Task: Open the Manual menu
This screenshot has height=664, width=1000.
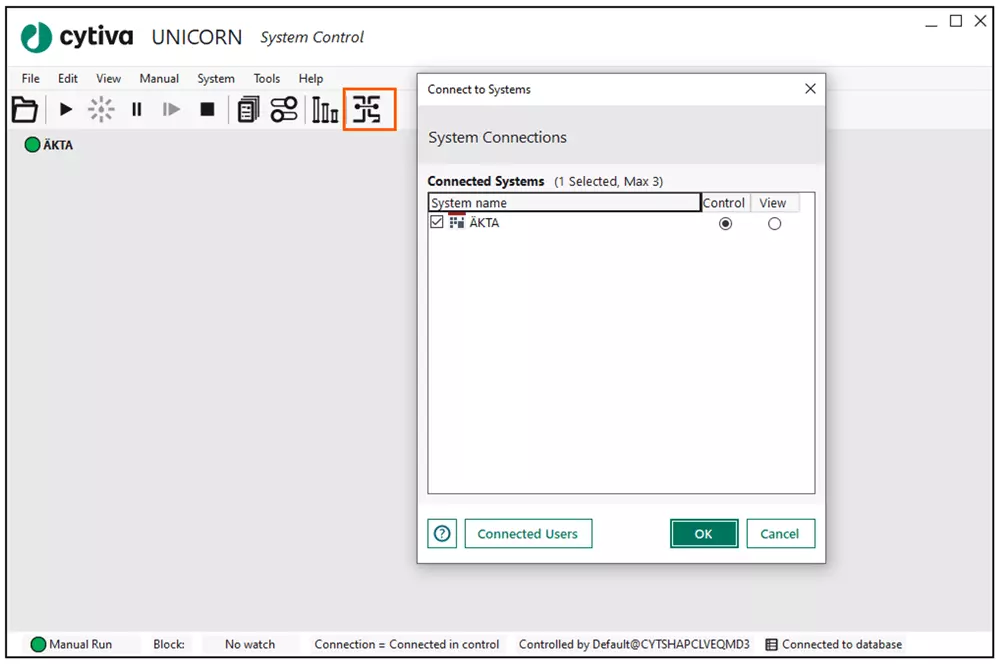Action: (x=158, y=78)
